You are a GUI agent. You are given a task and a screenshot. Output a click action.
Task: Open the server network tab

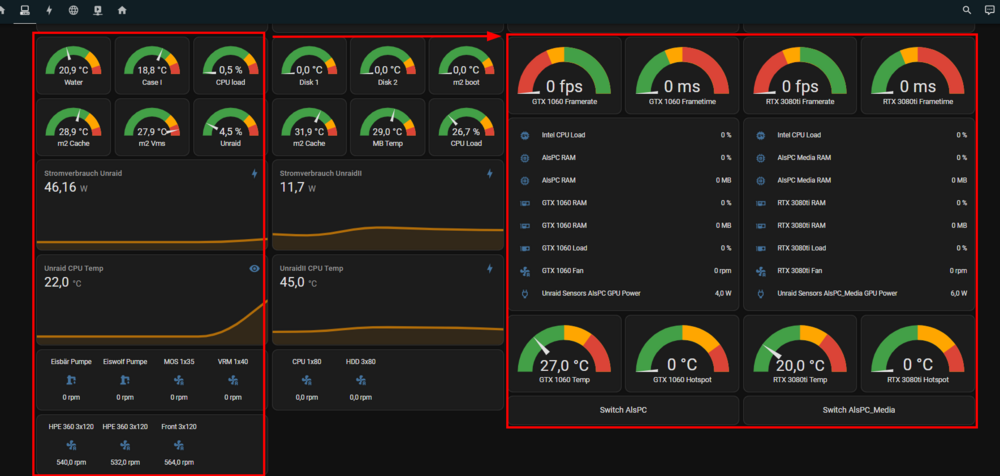click(x=98, y=10)
